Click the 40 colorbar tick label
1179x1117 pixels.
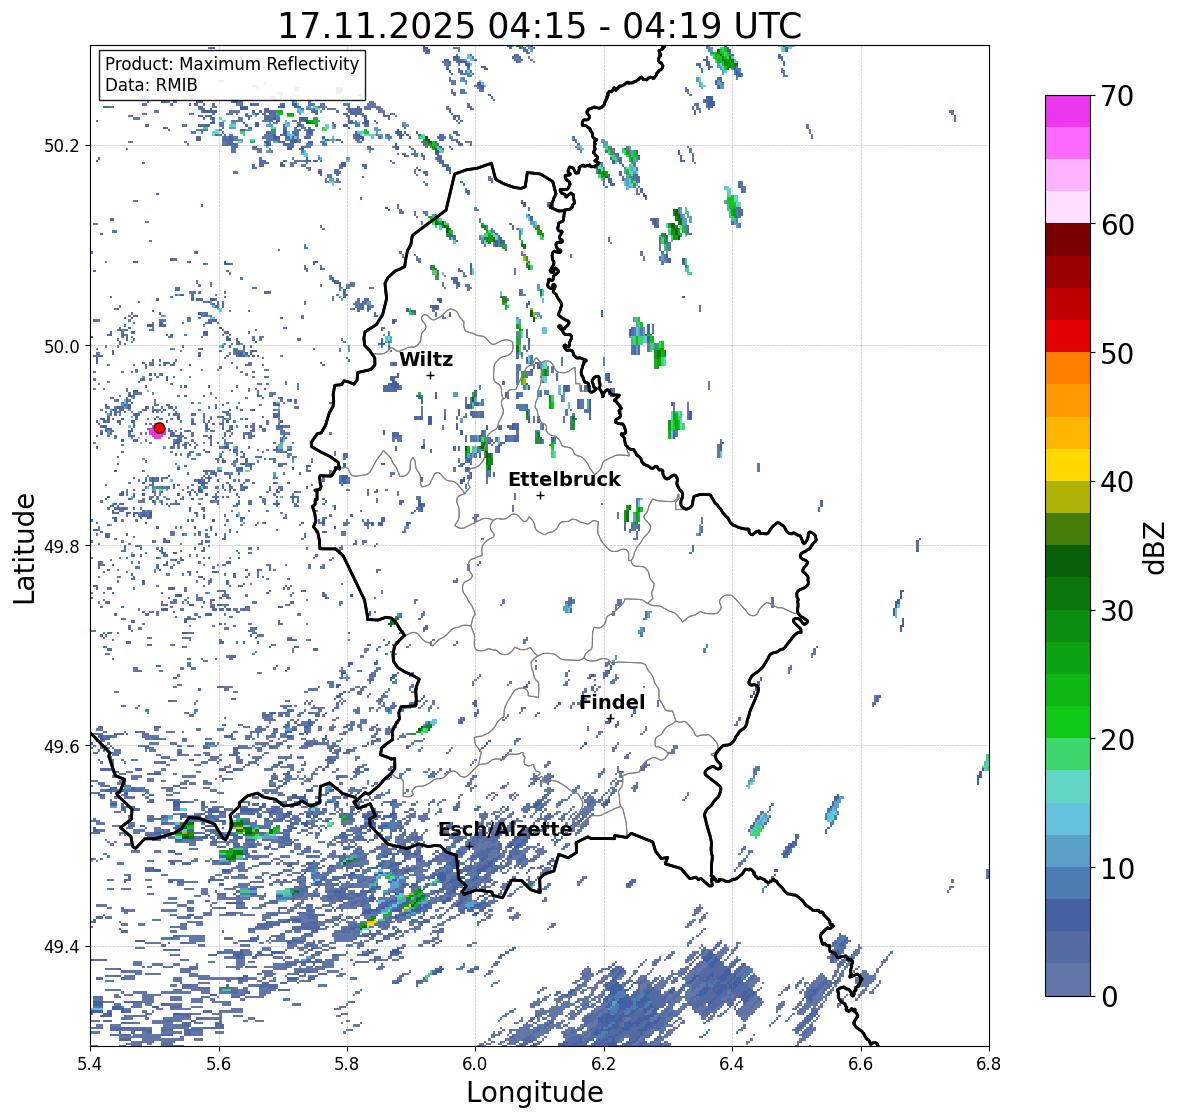pos(1116,482)
